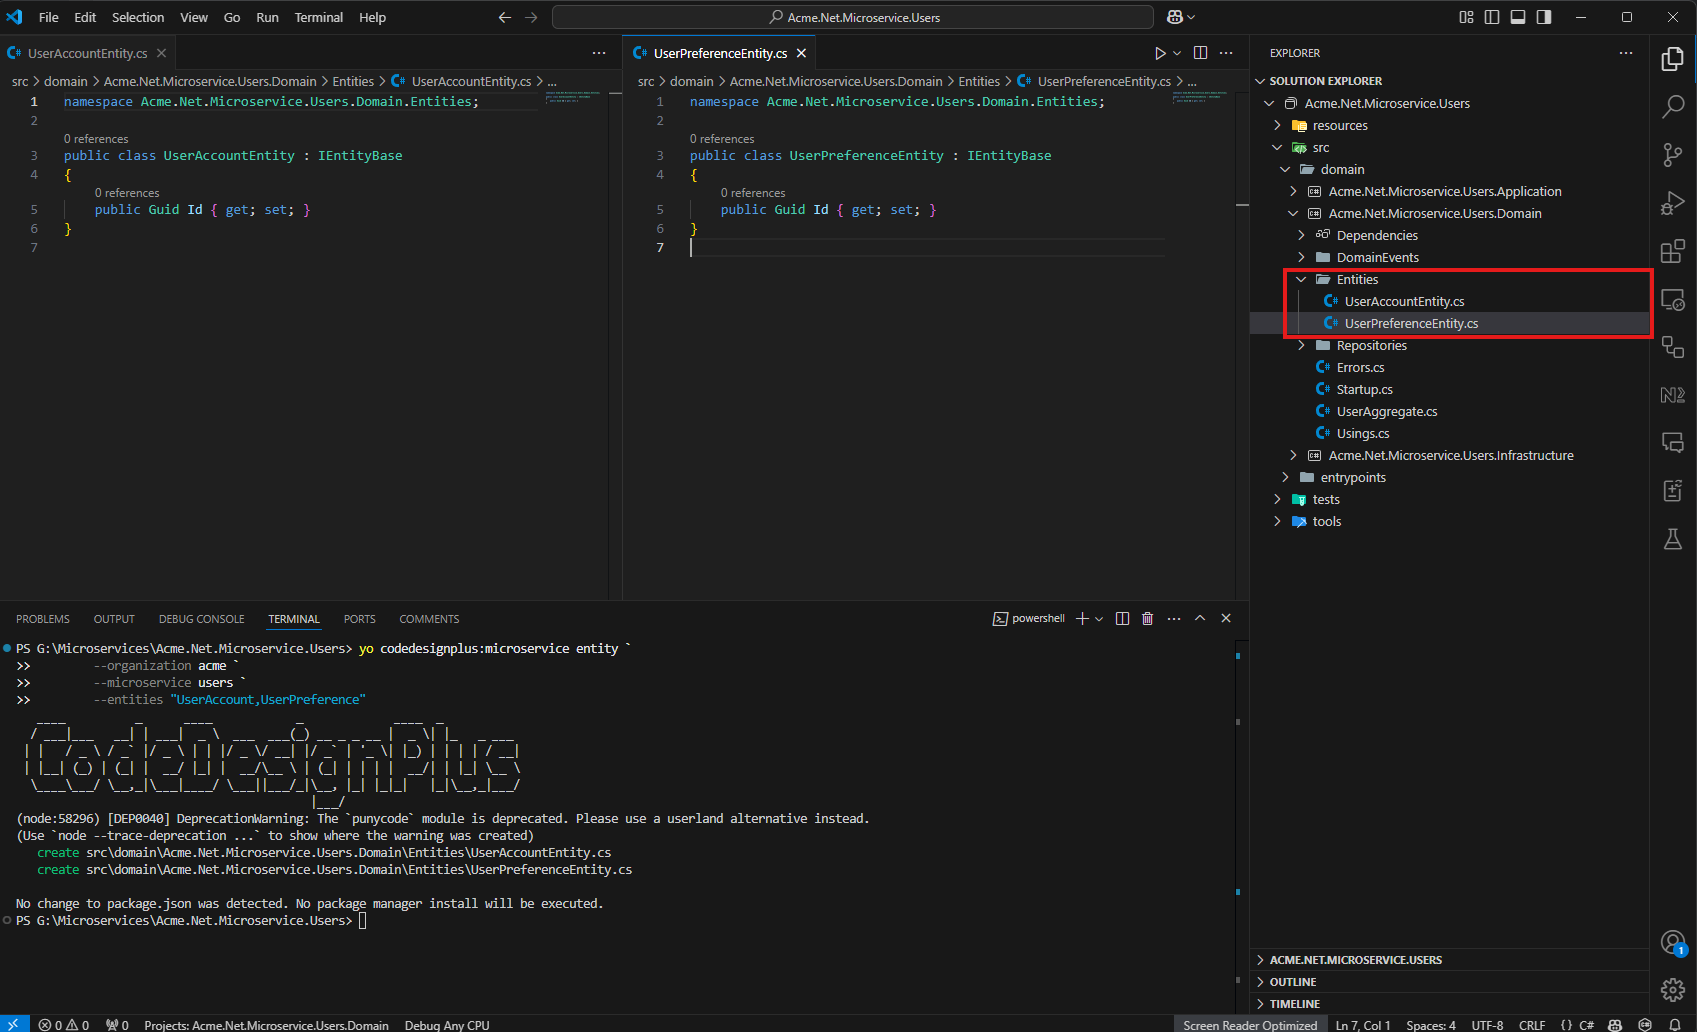Toggle the primary side bar
The height and width of the screenshot is (1032, 1697).
(1492, 17)
